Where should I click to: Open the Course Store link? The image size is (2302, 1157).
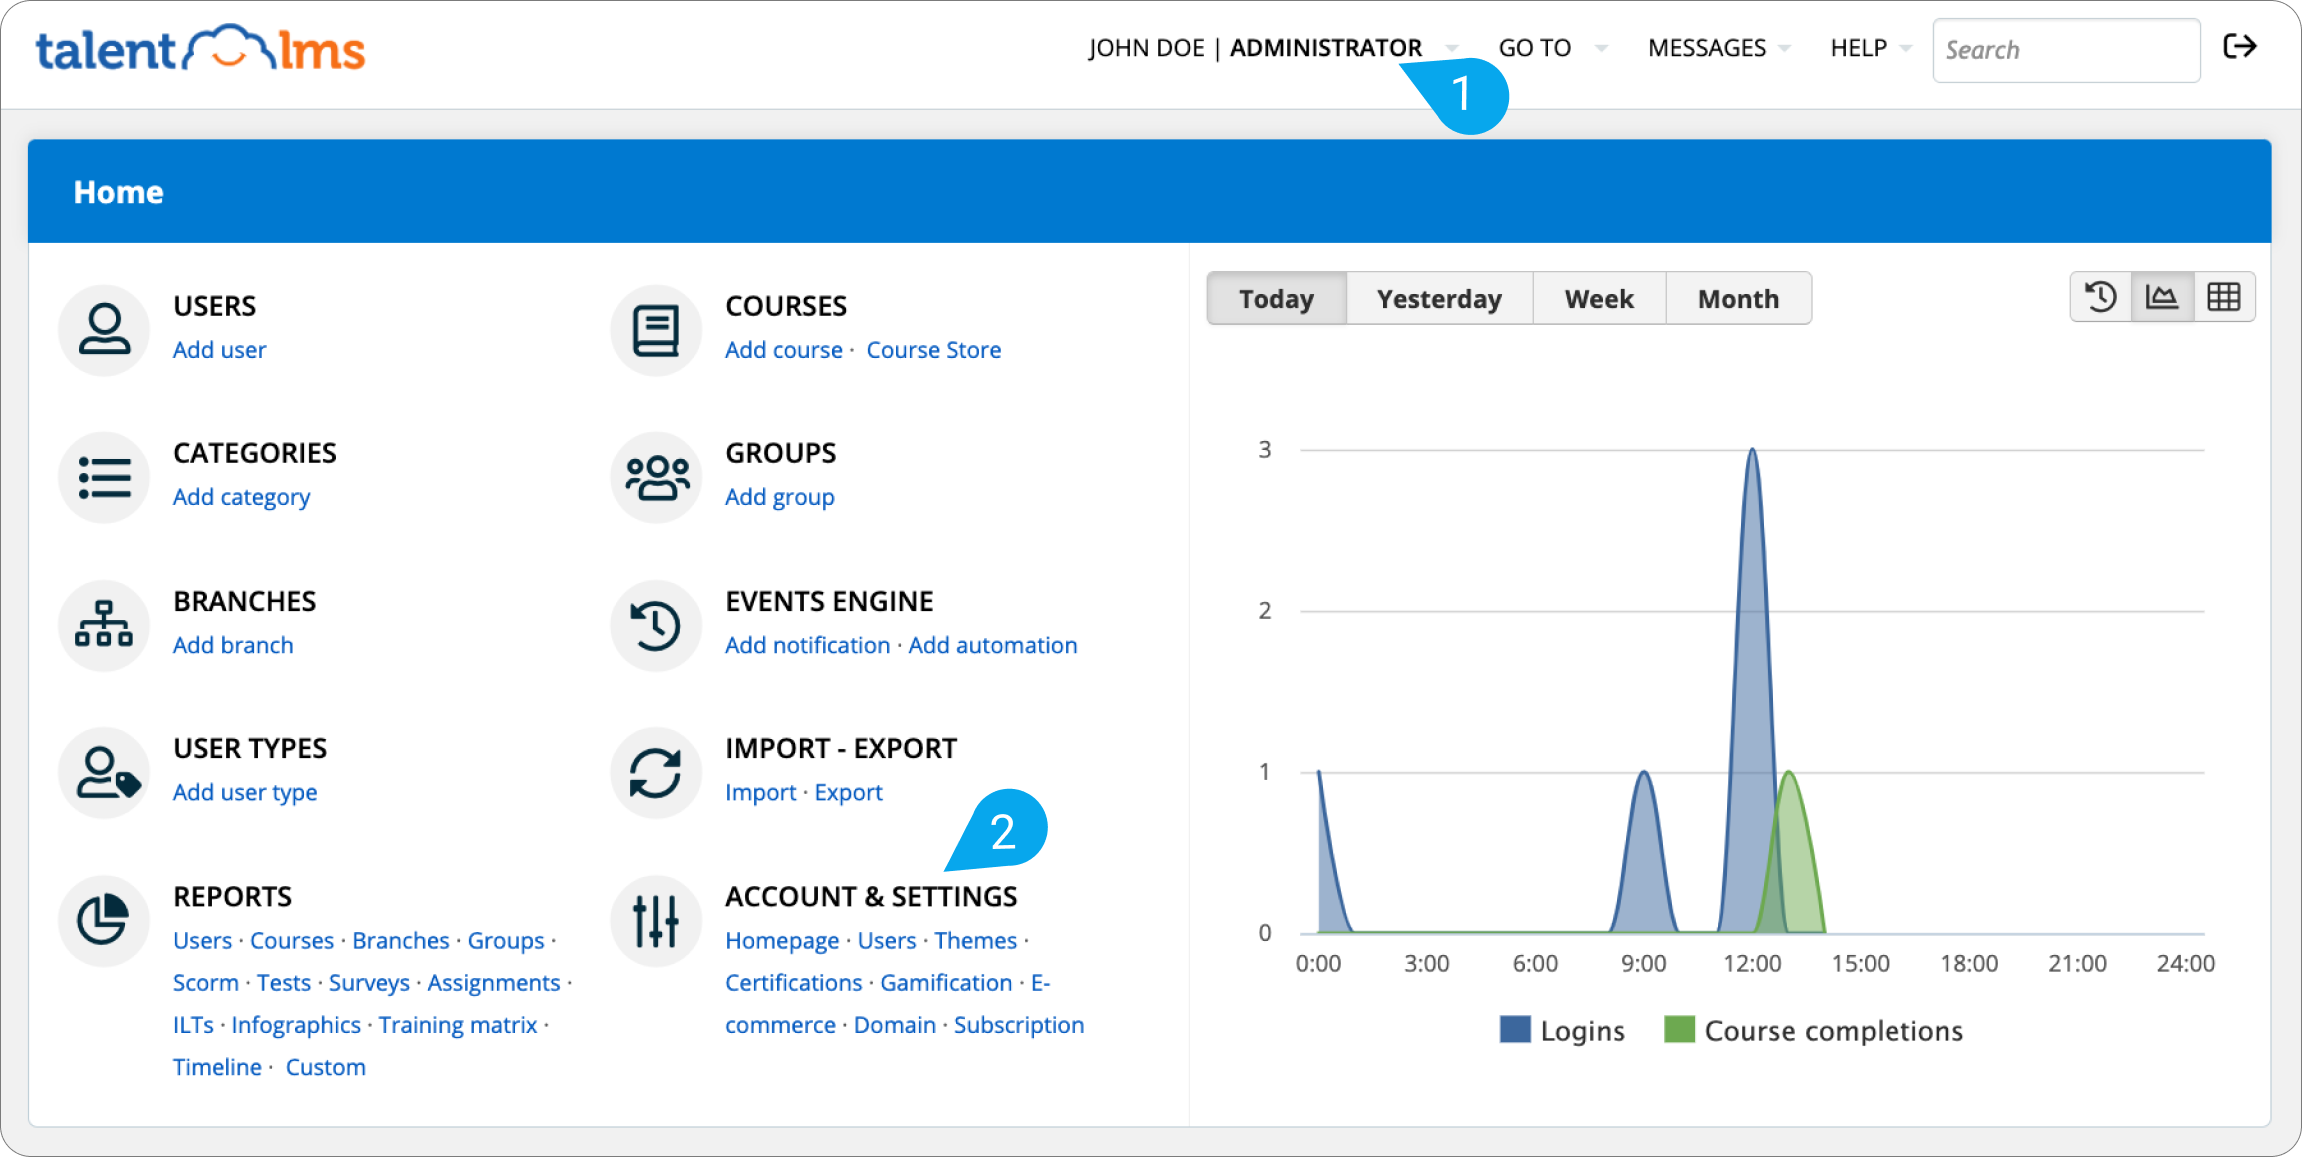(933, 350)
